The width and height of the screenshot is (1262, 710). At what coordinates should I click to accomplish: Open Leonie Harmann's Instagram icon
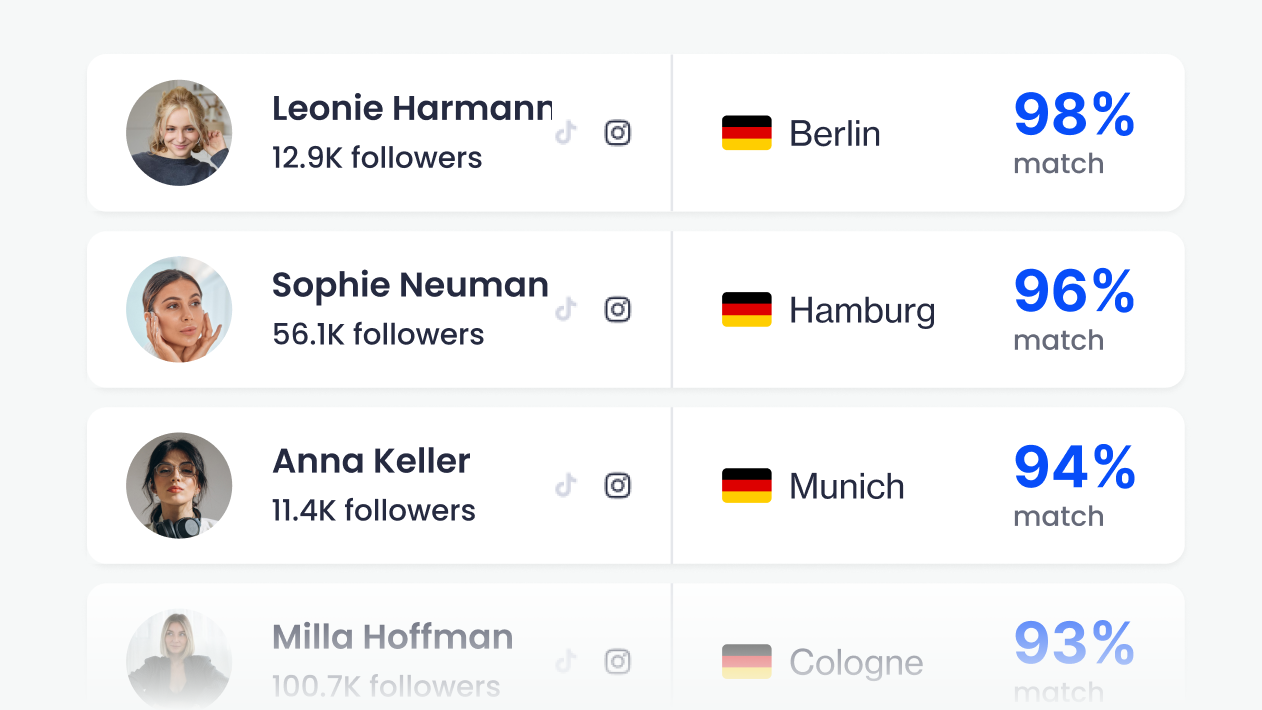pyautogui.click(x=618, y=133)
